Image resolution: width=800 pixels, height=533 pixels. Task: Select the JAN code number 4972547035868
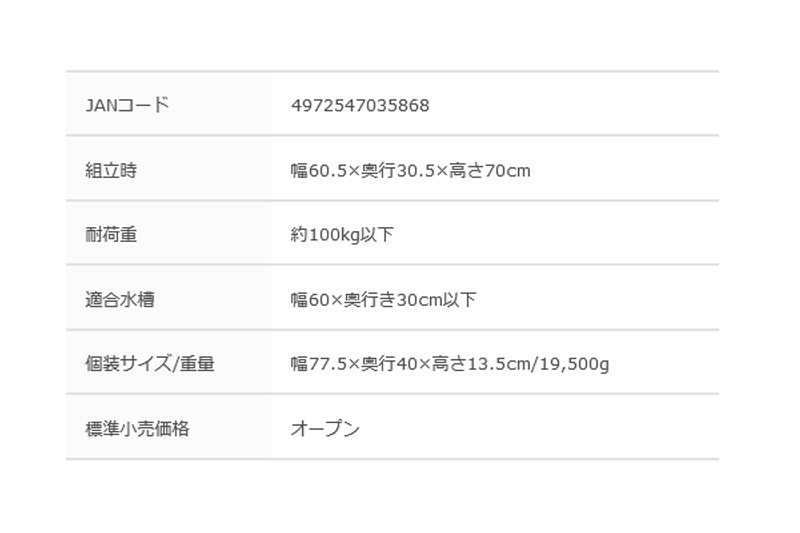pyautogui.click(x=360, y=106)
